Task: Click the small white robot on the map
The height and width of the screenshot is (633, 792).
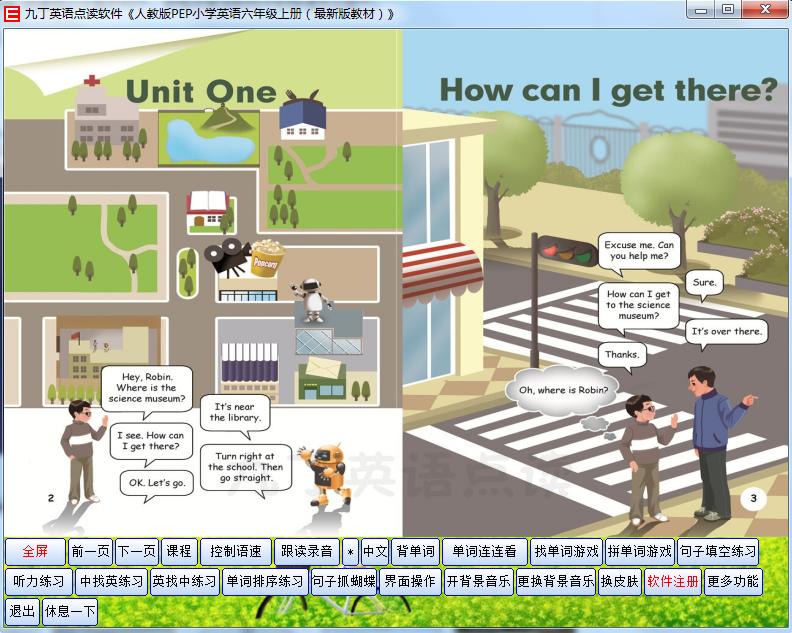Action: [314, 299]
